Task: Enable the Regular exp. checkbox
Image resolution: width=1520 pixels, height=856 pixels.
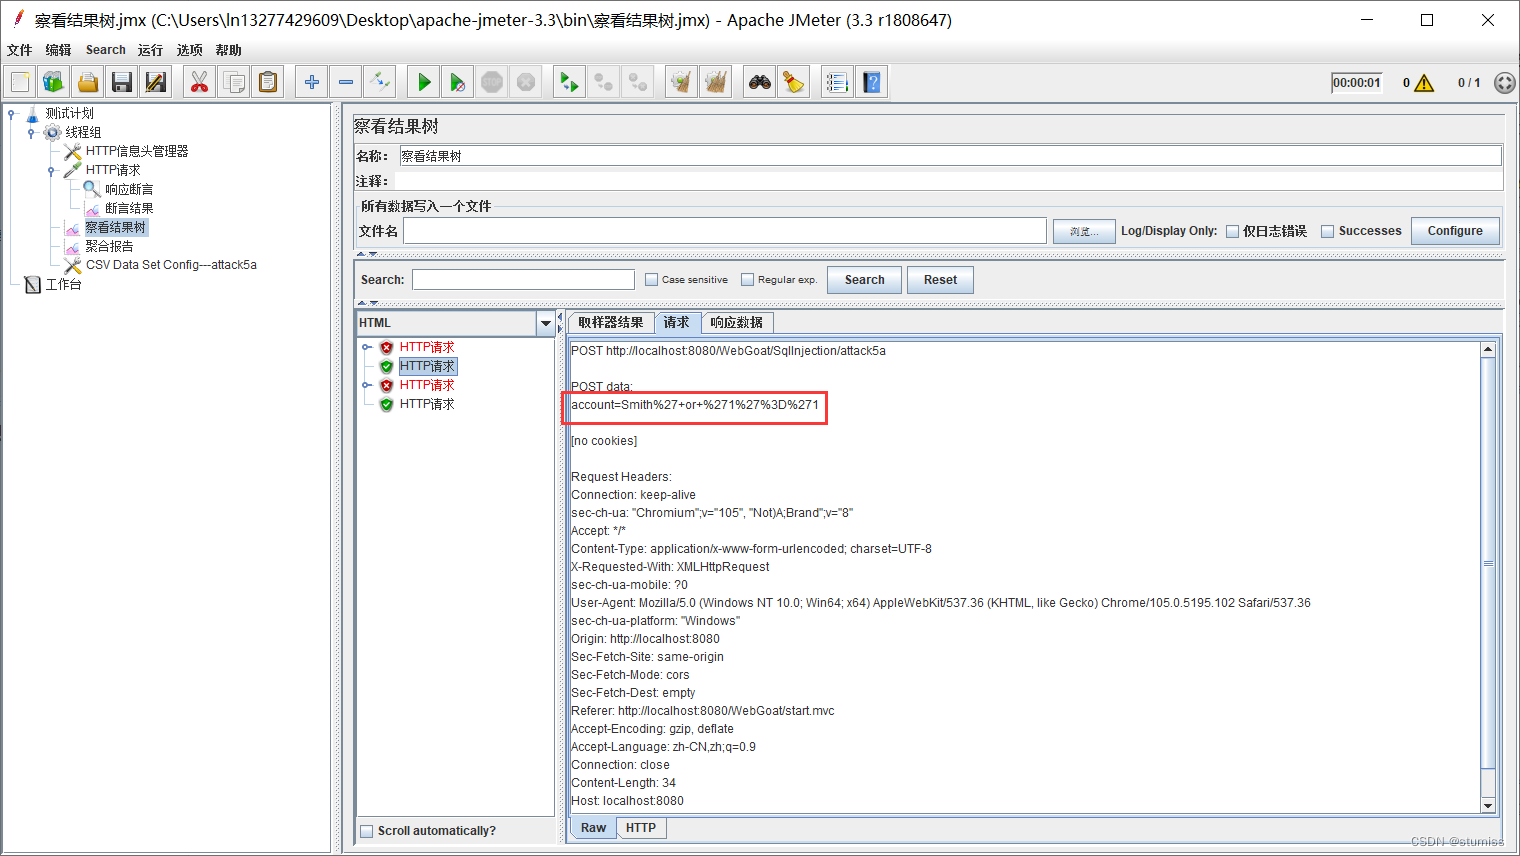Action: (747, 280)
